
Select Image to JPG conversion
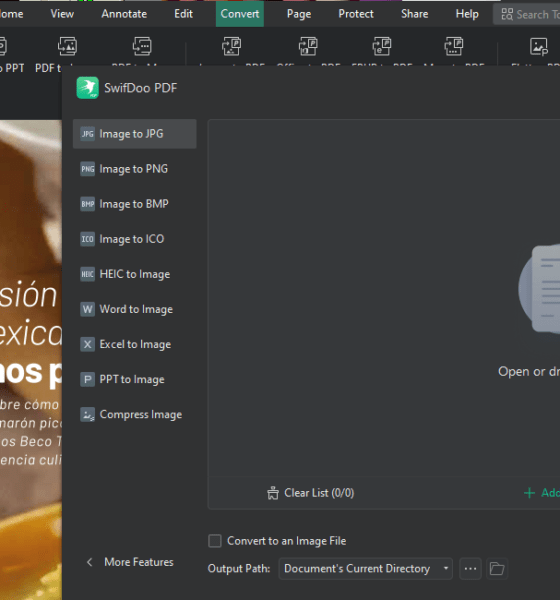[x=135, y=134]
